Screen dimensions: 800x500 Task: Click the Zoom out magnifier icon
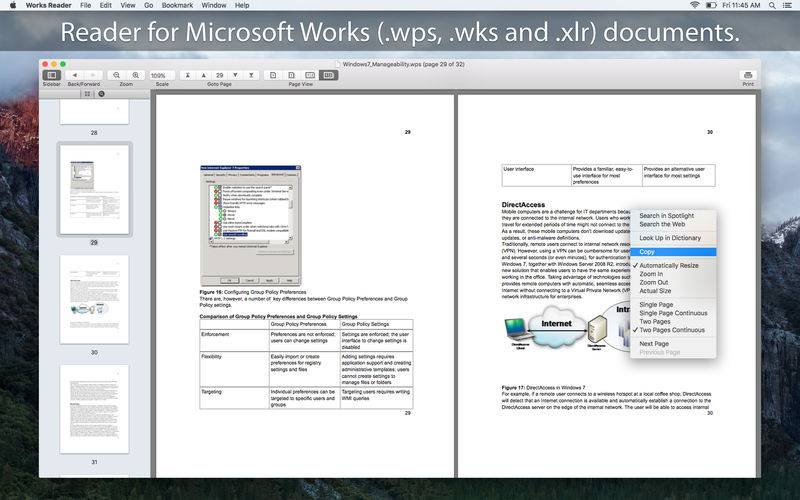pyautogui.click(x=117, y=75)
